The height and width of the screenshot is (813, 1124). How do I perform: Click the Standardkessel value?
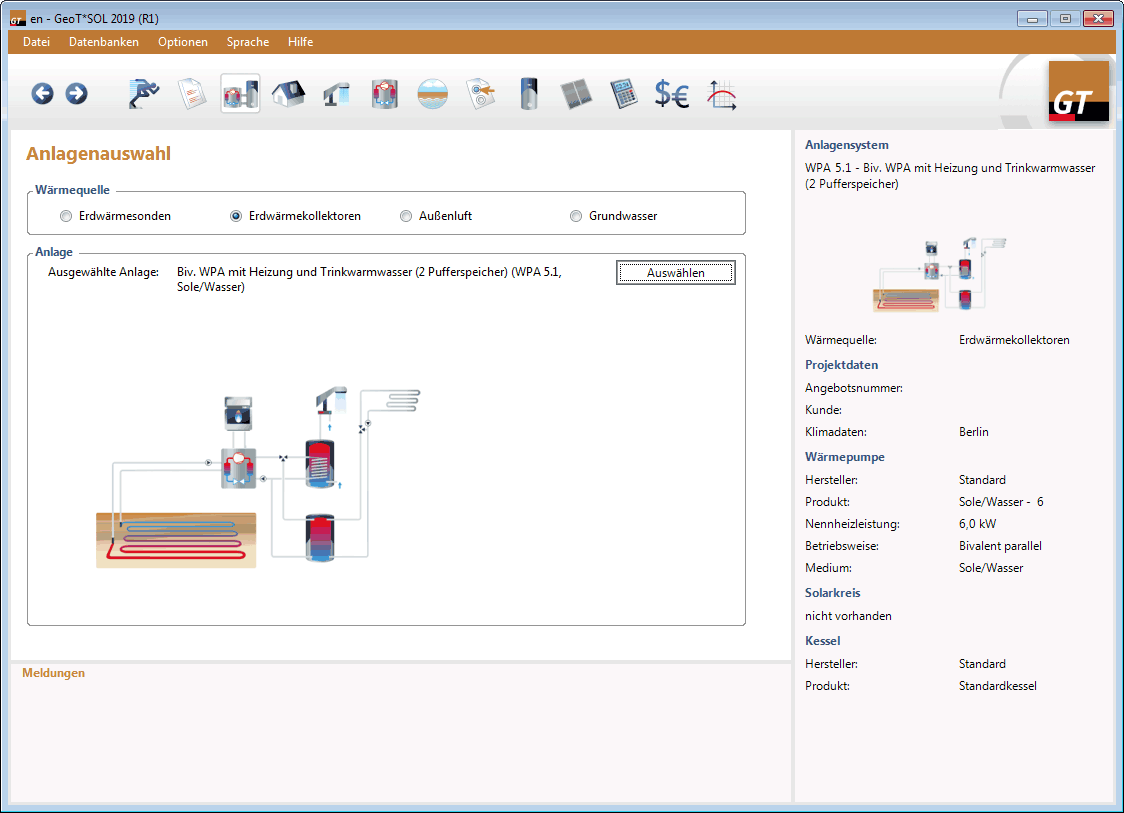(997, 685)
